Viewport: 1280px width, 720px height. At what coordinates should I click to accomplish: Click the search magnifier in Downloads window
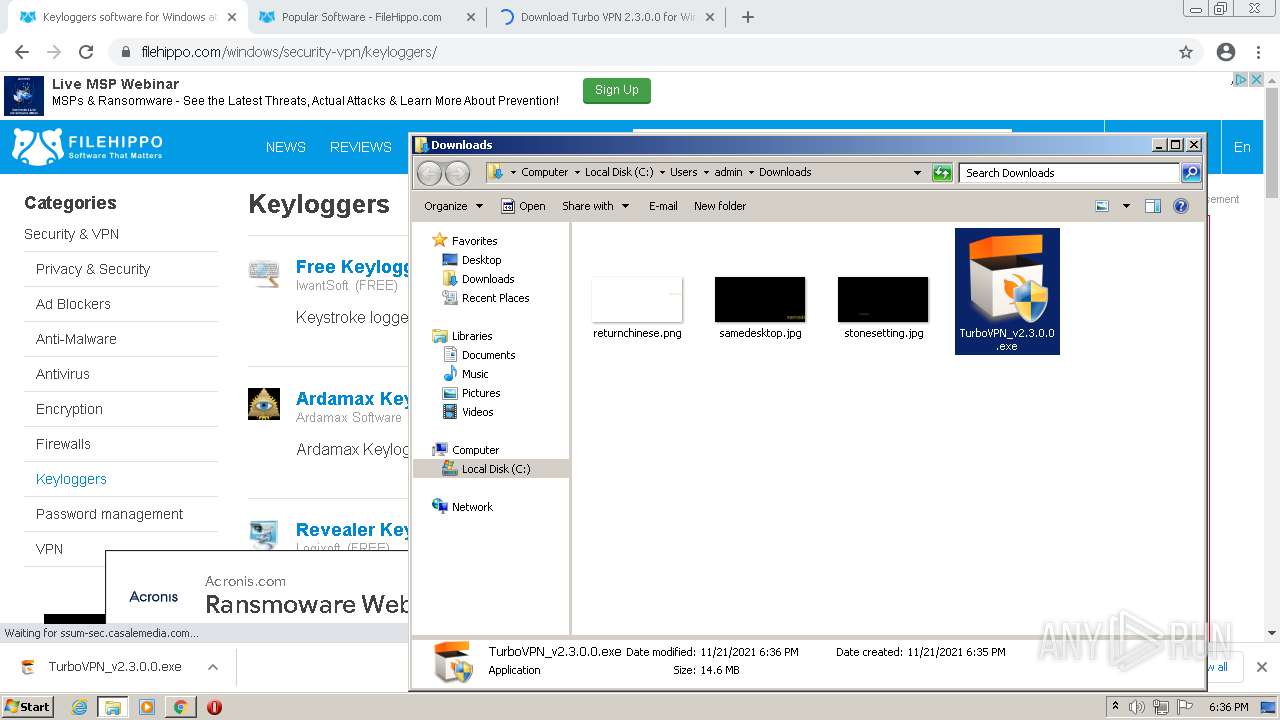click(1191, 173)
